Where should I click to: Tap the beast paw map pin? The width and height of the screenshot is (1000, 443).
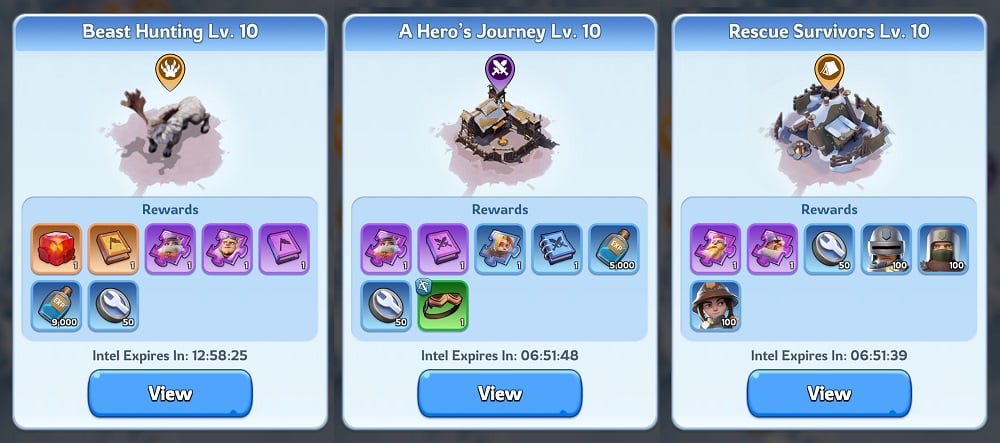170,71
